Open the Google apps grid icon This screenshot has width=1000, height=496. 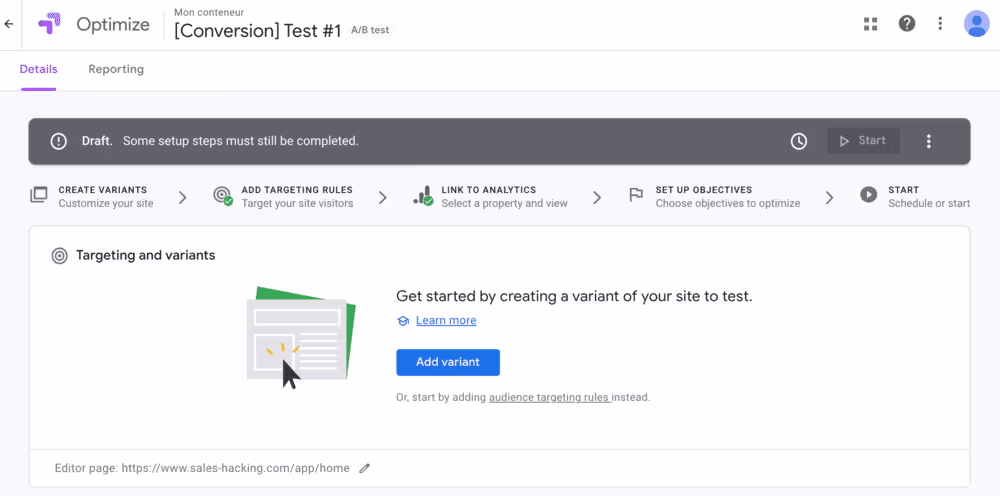(x=871, y=24)
